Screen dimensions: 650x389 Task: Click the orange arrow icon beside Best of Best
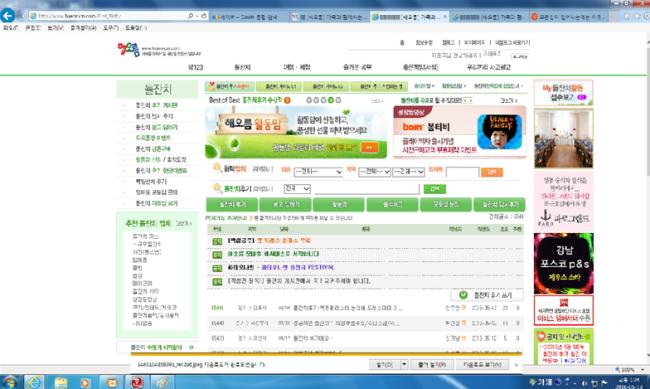click(x=287, y=100)
